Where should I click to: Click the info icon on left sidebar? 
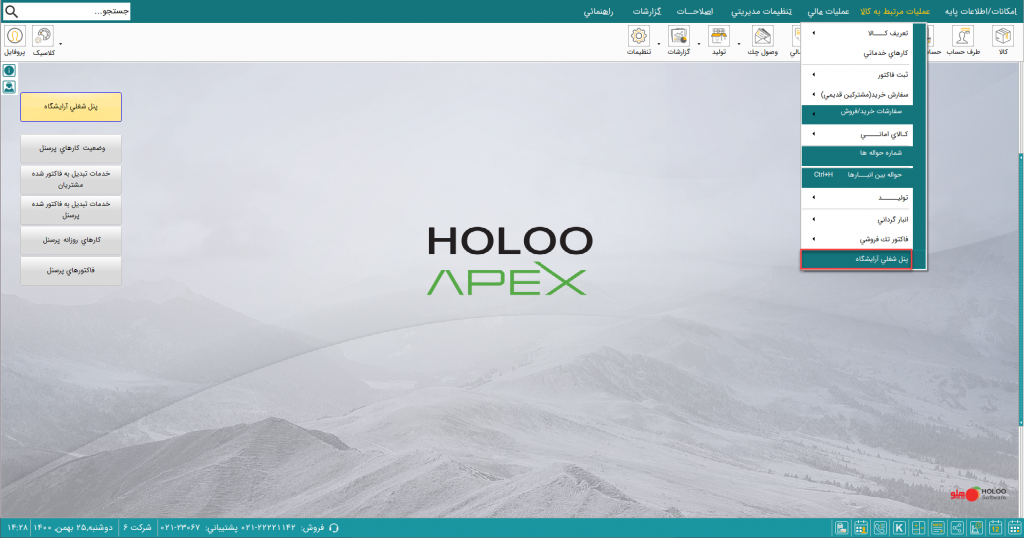click(x=9, y=71)
